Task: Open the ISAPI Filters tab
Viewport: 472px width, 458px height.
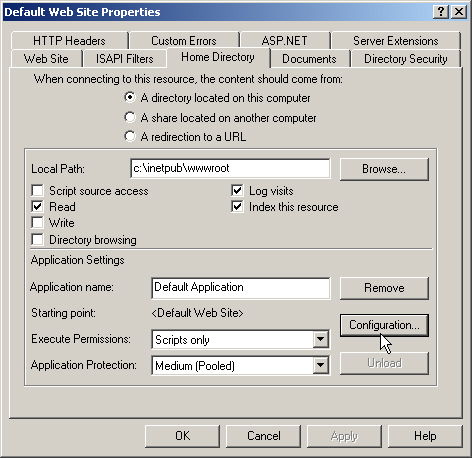Action: pyautogui.click(x=125, y=59)
